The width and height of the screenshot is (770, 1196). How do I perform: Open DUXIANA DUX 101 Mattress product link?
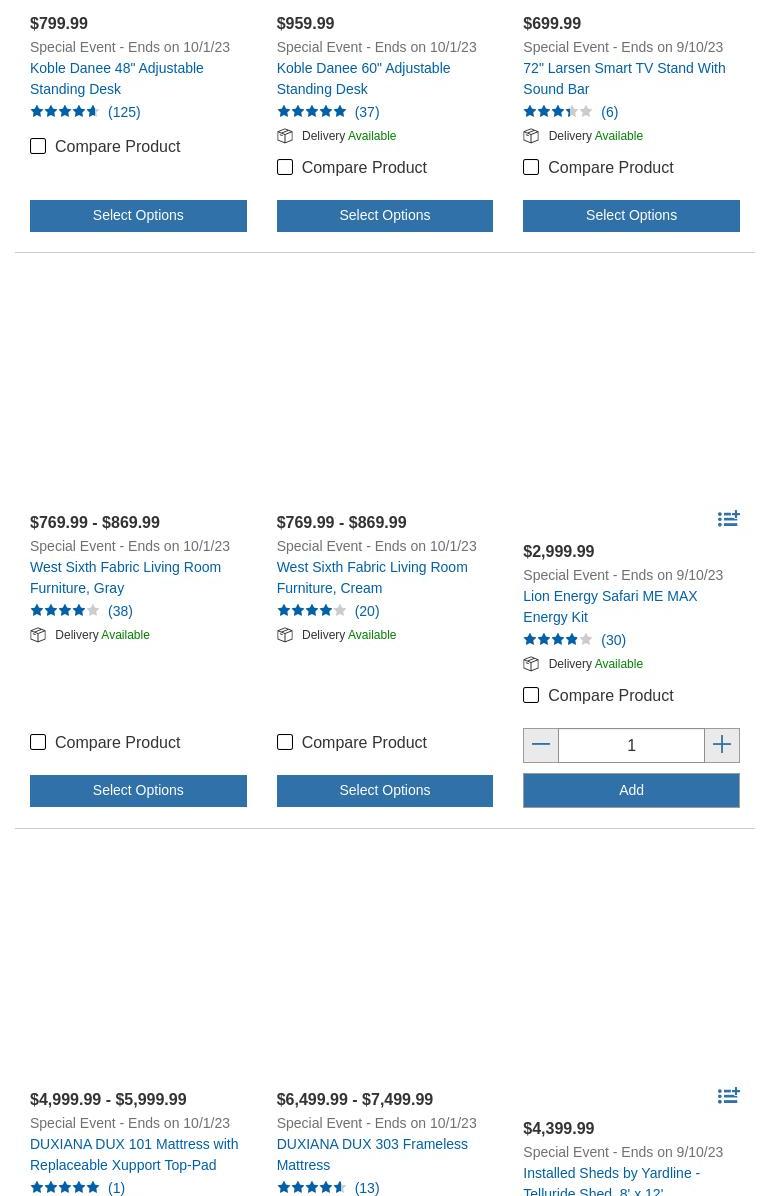point(134,1155)
